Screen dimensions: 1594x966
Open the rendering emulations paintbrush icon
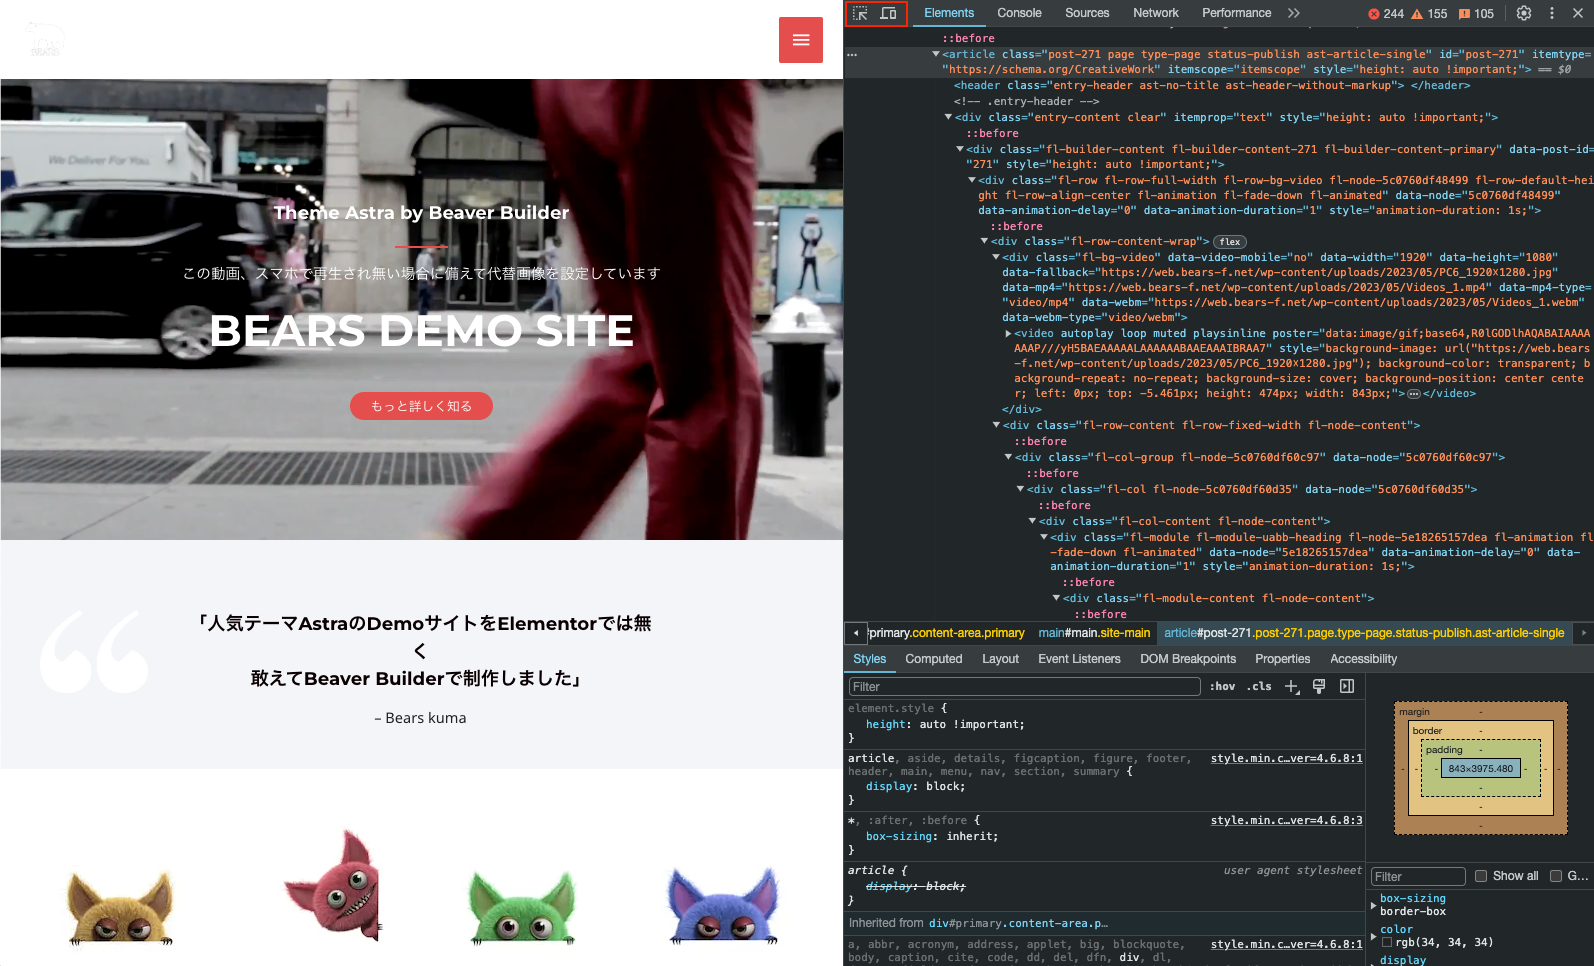pos(1319,686)
